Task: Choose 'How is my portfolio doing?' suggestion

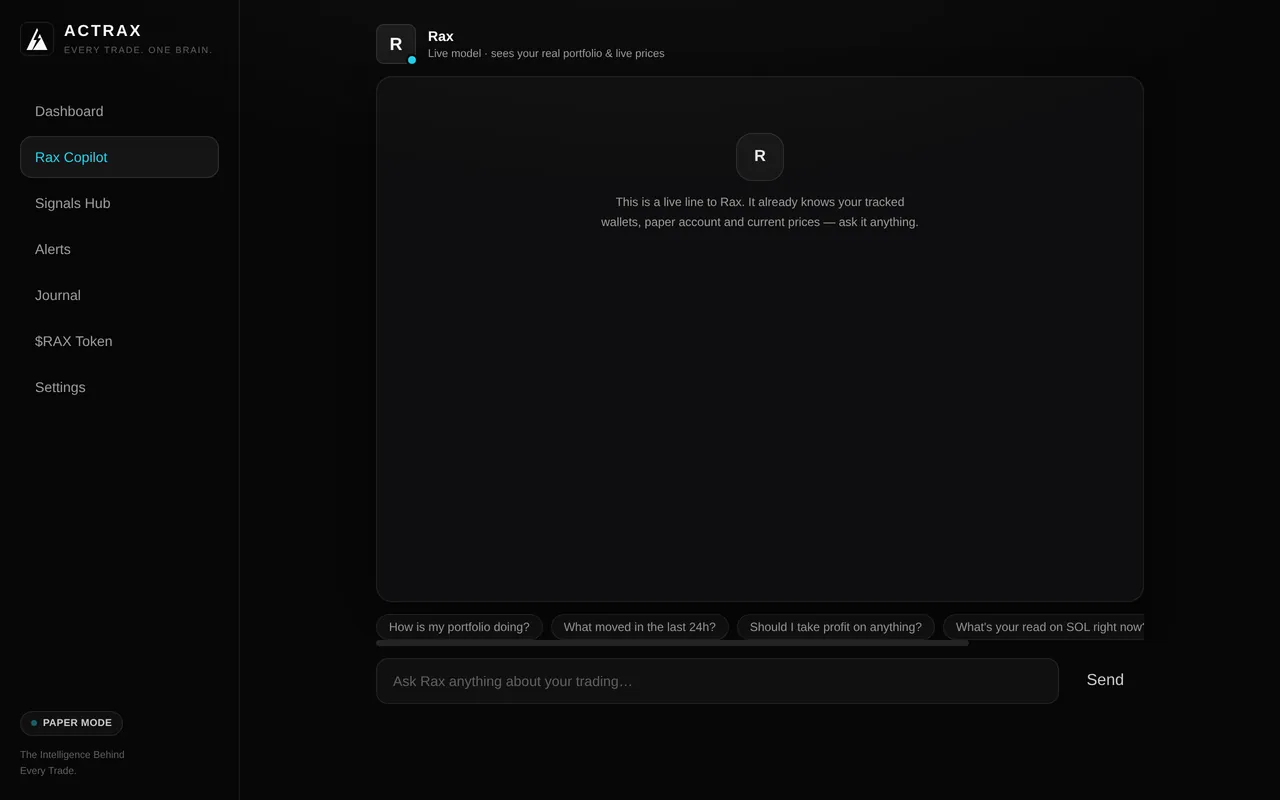Action: (x=459, y=627)
